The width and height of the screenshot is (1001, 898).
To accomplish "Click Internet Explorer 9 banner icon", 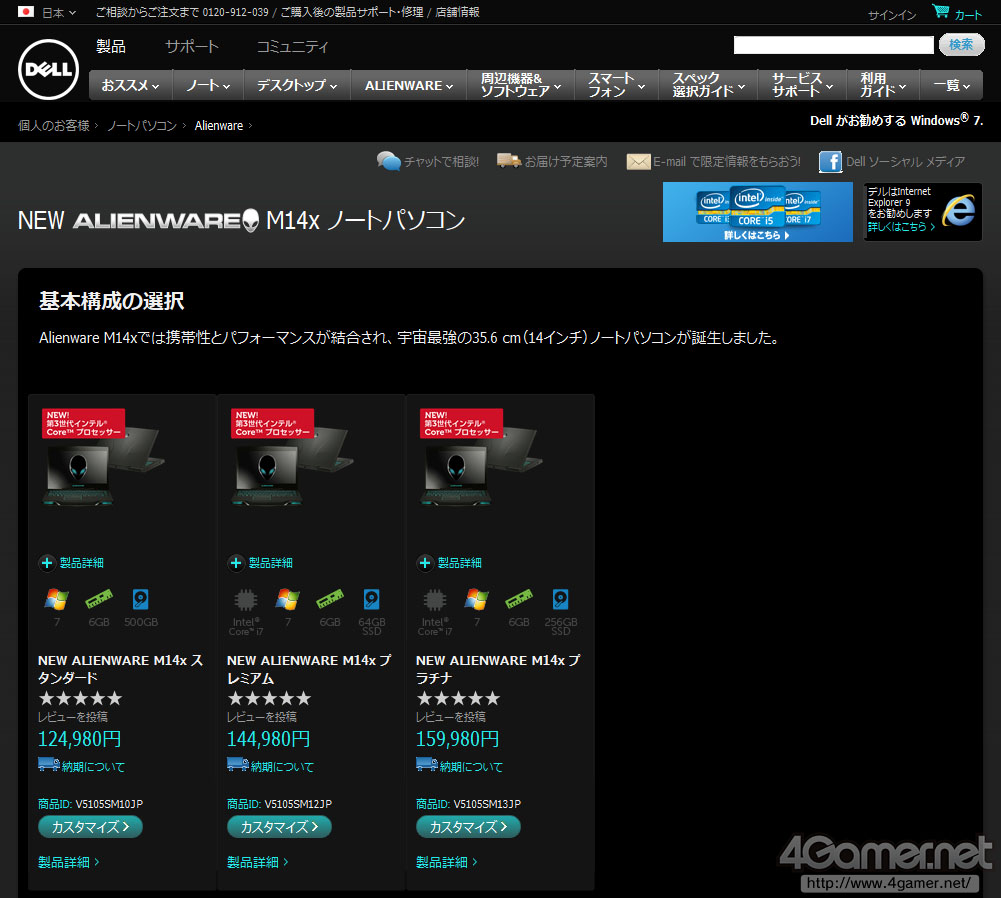I will point(959,211).
